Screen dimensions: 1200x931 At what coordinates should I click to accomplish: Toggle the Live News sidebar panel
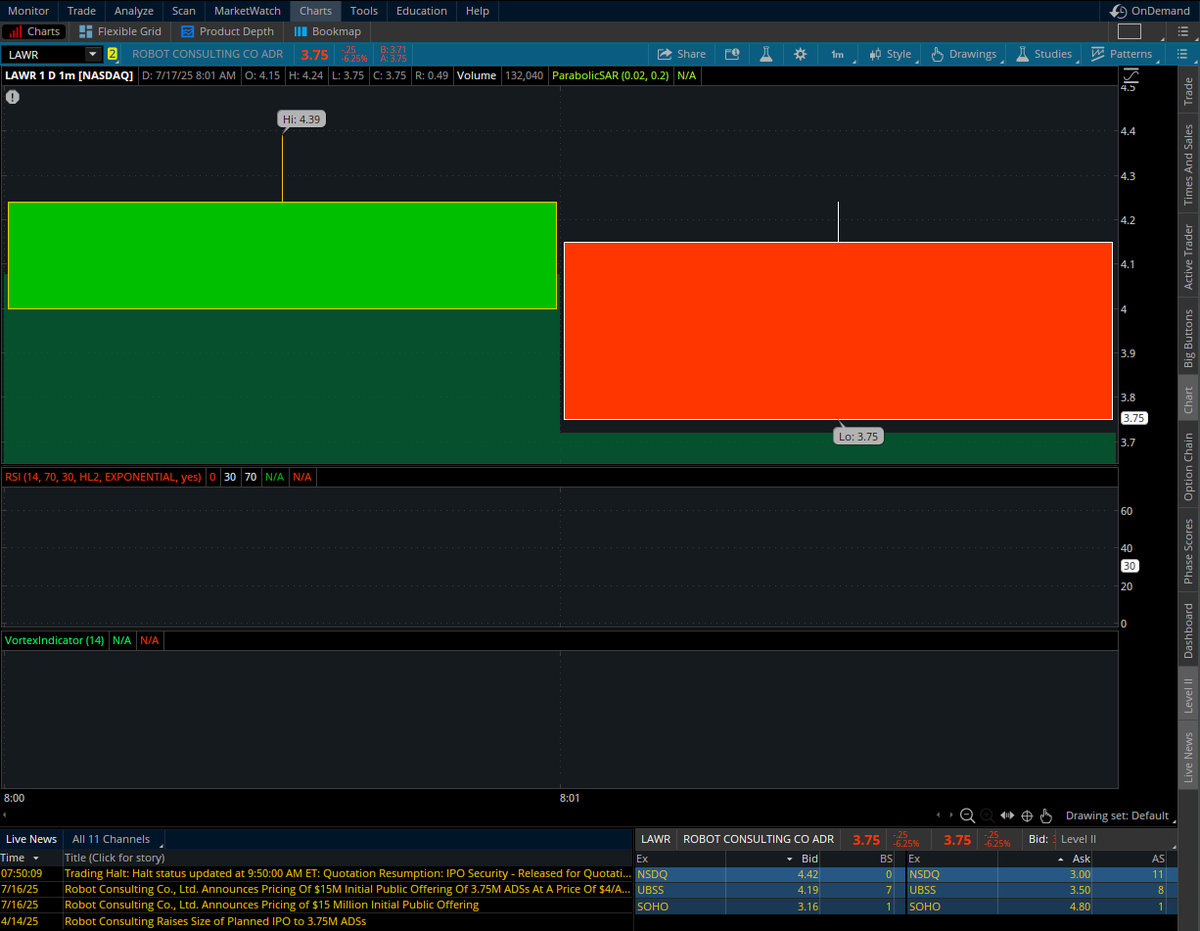[x=1188, y=757]
